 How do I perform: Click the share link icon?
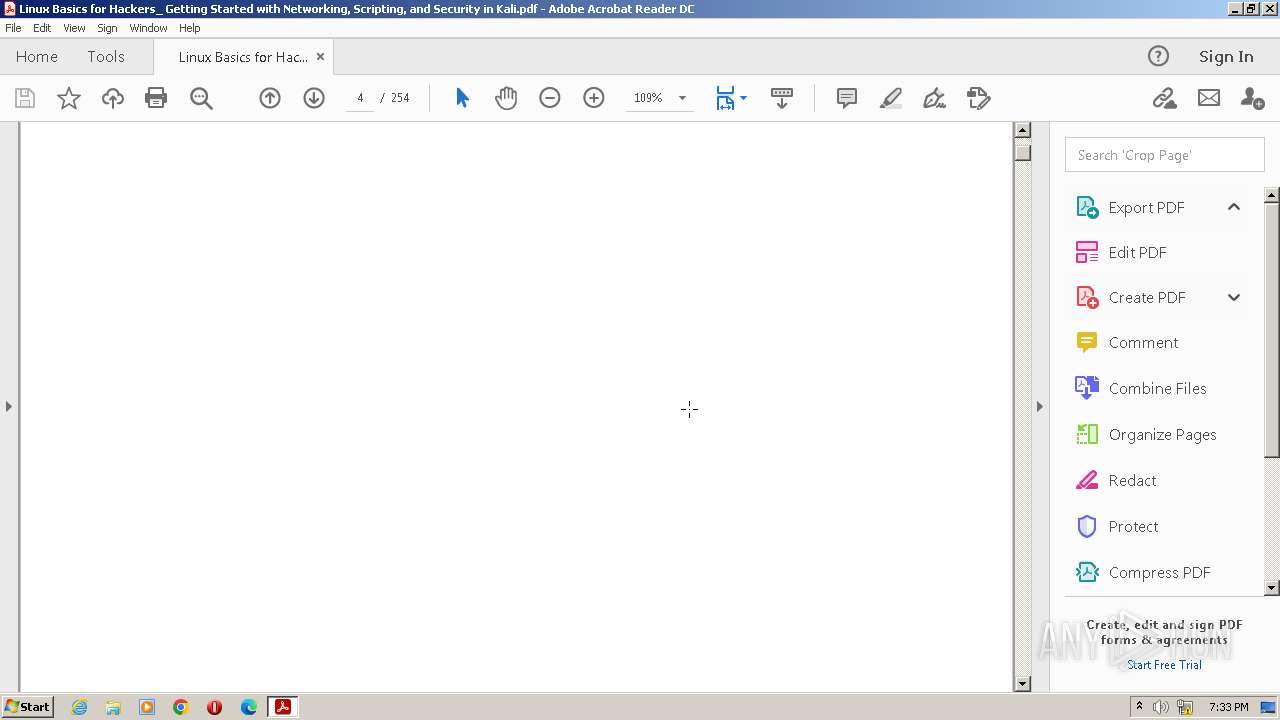pos(1164,98)
